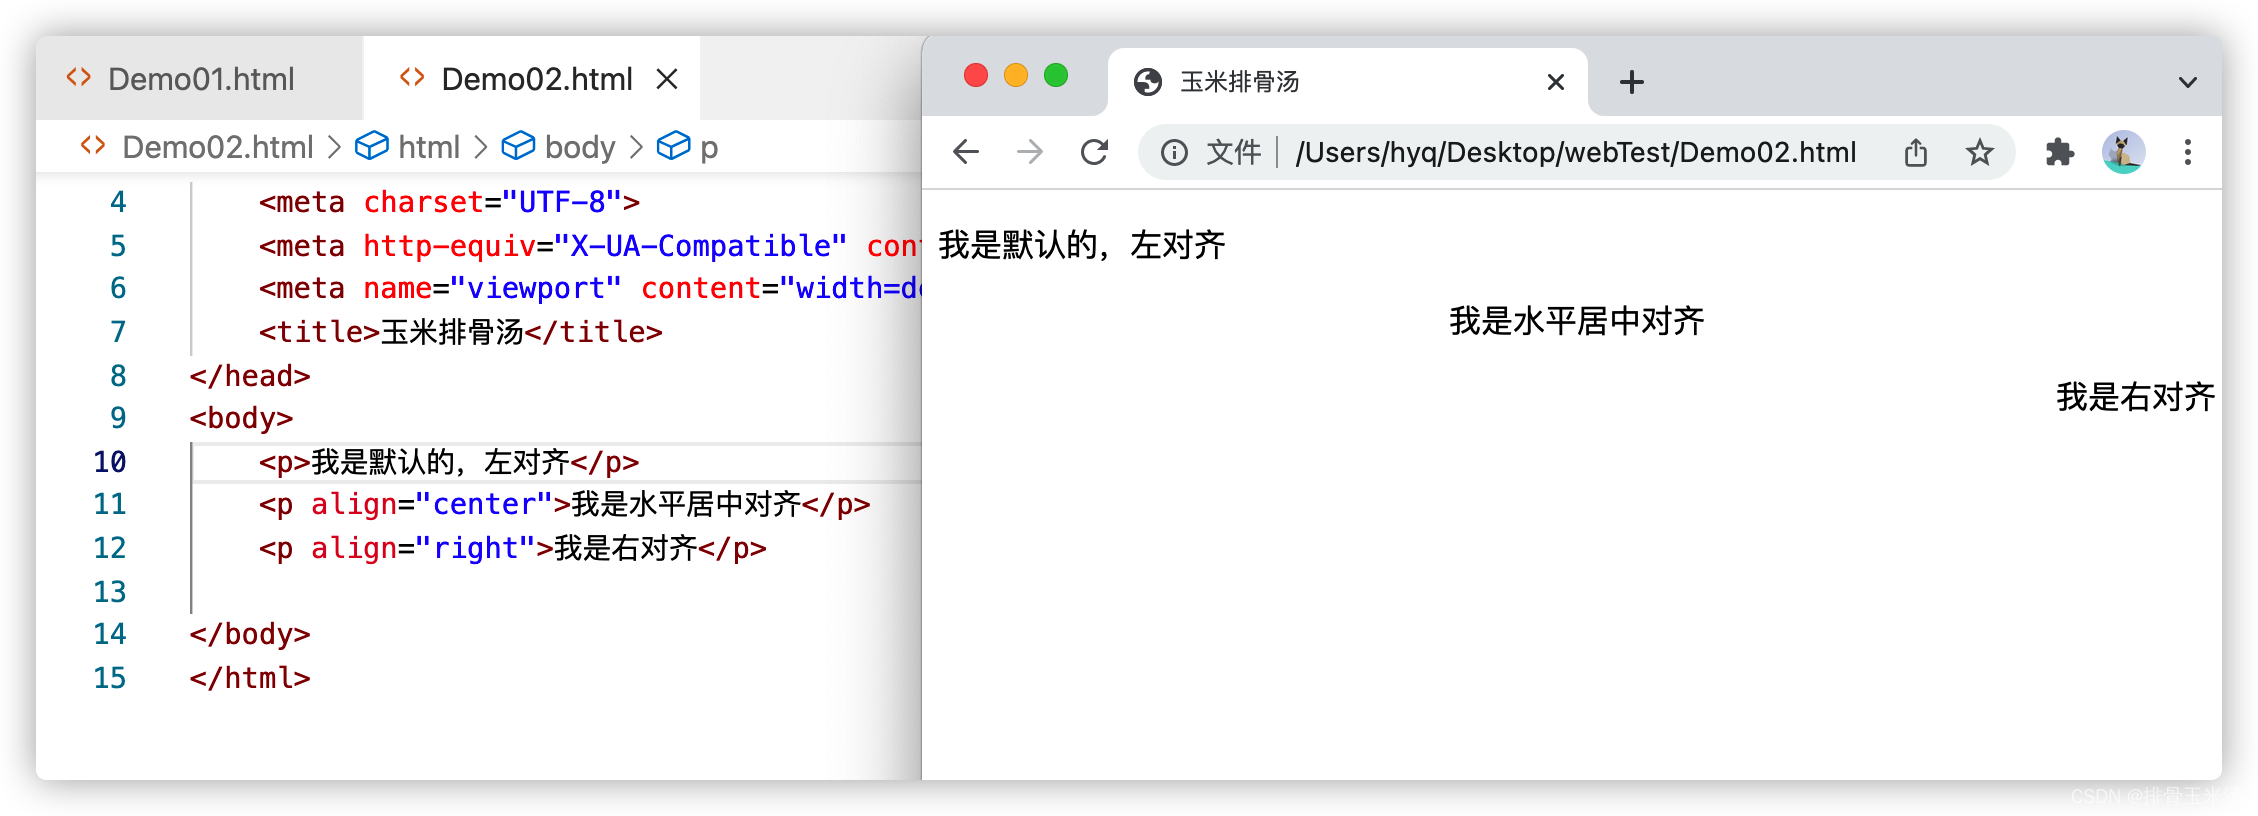Open the Chrome three-dot menu
Screen dimensions: 2258x816
point(2187,152)
